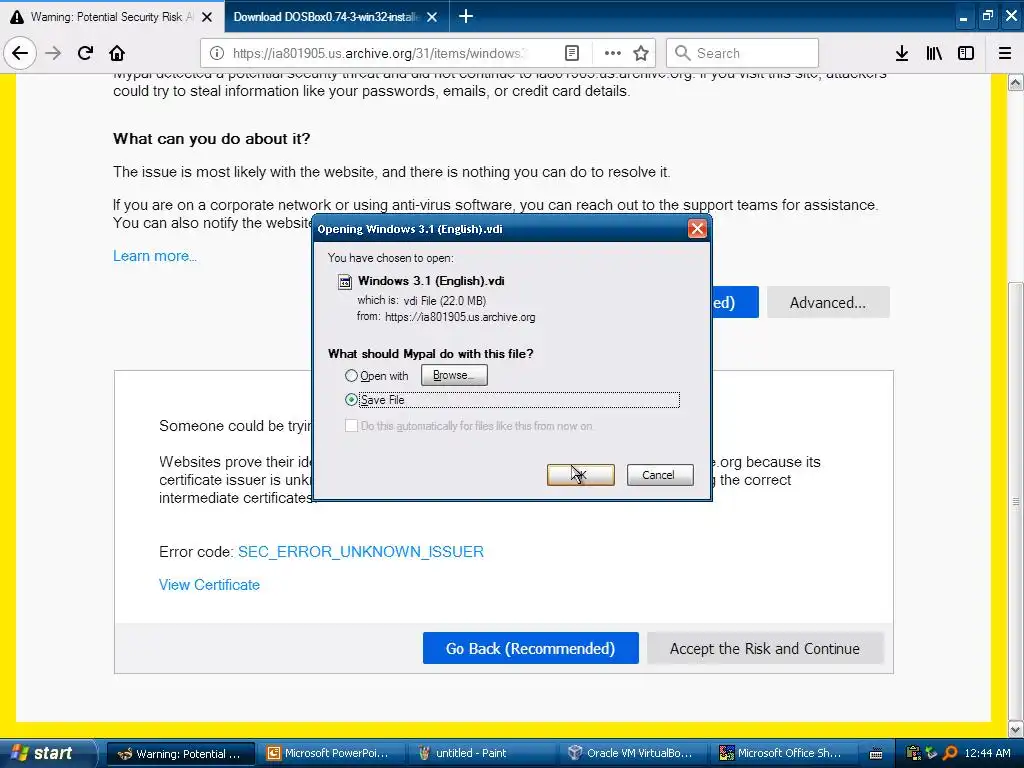Click the magnifier tray icon
Viewport: 1024px width, 768px height.
950,753
